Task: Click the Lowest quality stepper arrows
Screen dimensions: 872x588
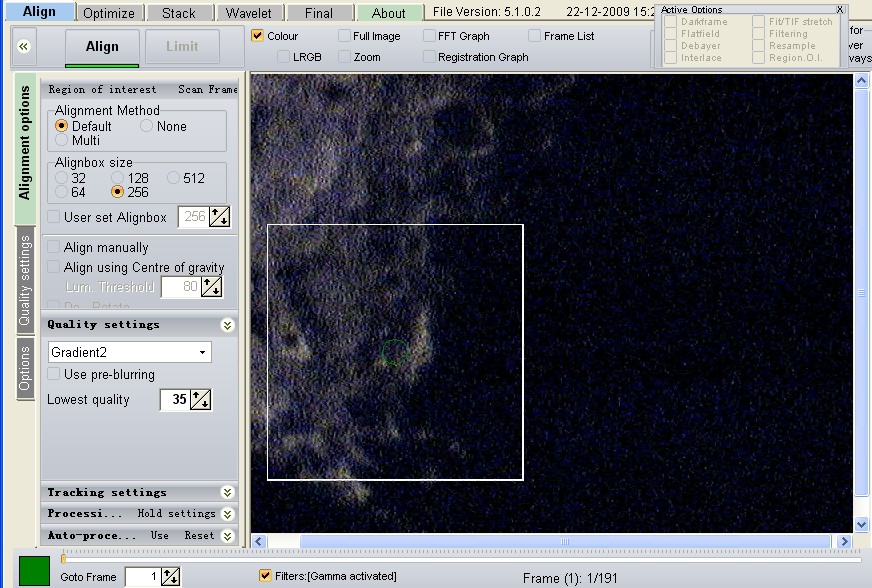Action: pyautogui.click(x=201, y=400)
